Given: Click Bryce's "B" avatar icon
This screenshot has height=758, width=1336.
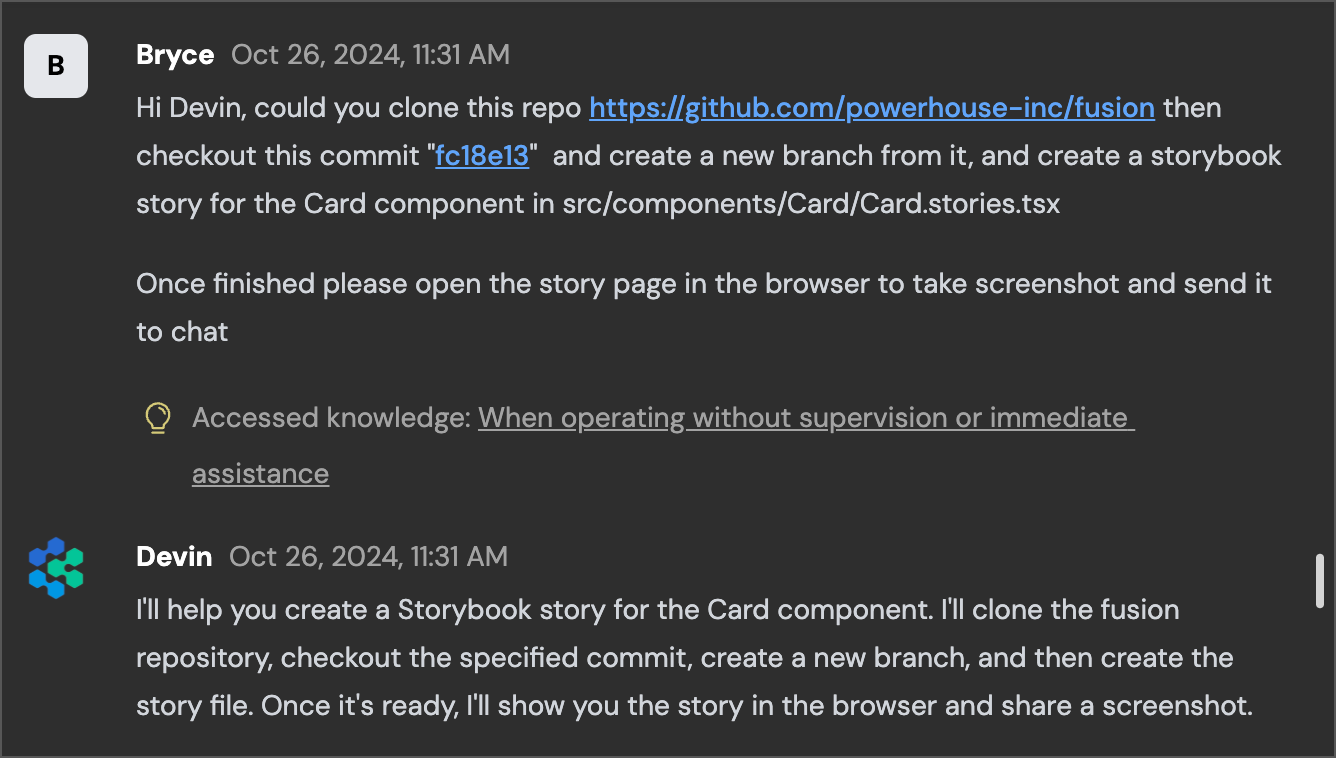Looking at the screenshot, I should [x=56, y=66].
